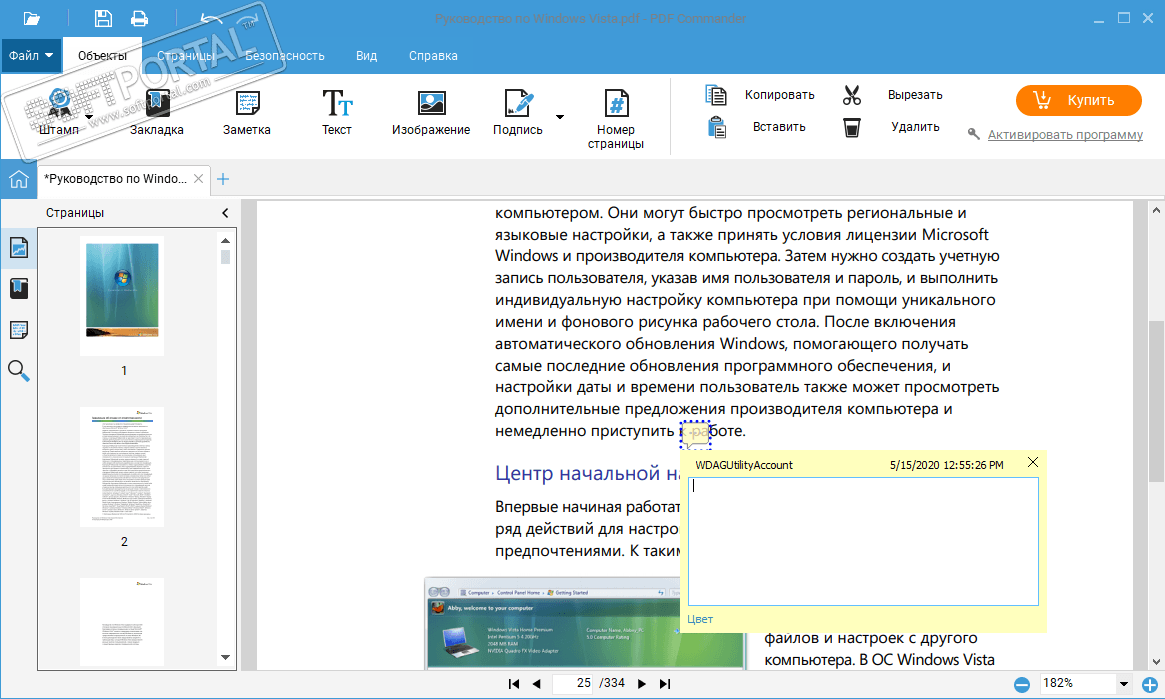Click the Вставить paste icon
Screen dimensions: 1165x699
tap(716, 127)
